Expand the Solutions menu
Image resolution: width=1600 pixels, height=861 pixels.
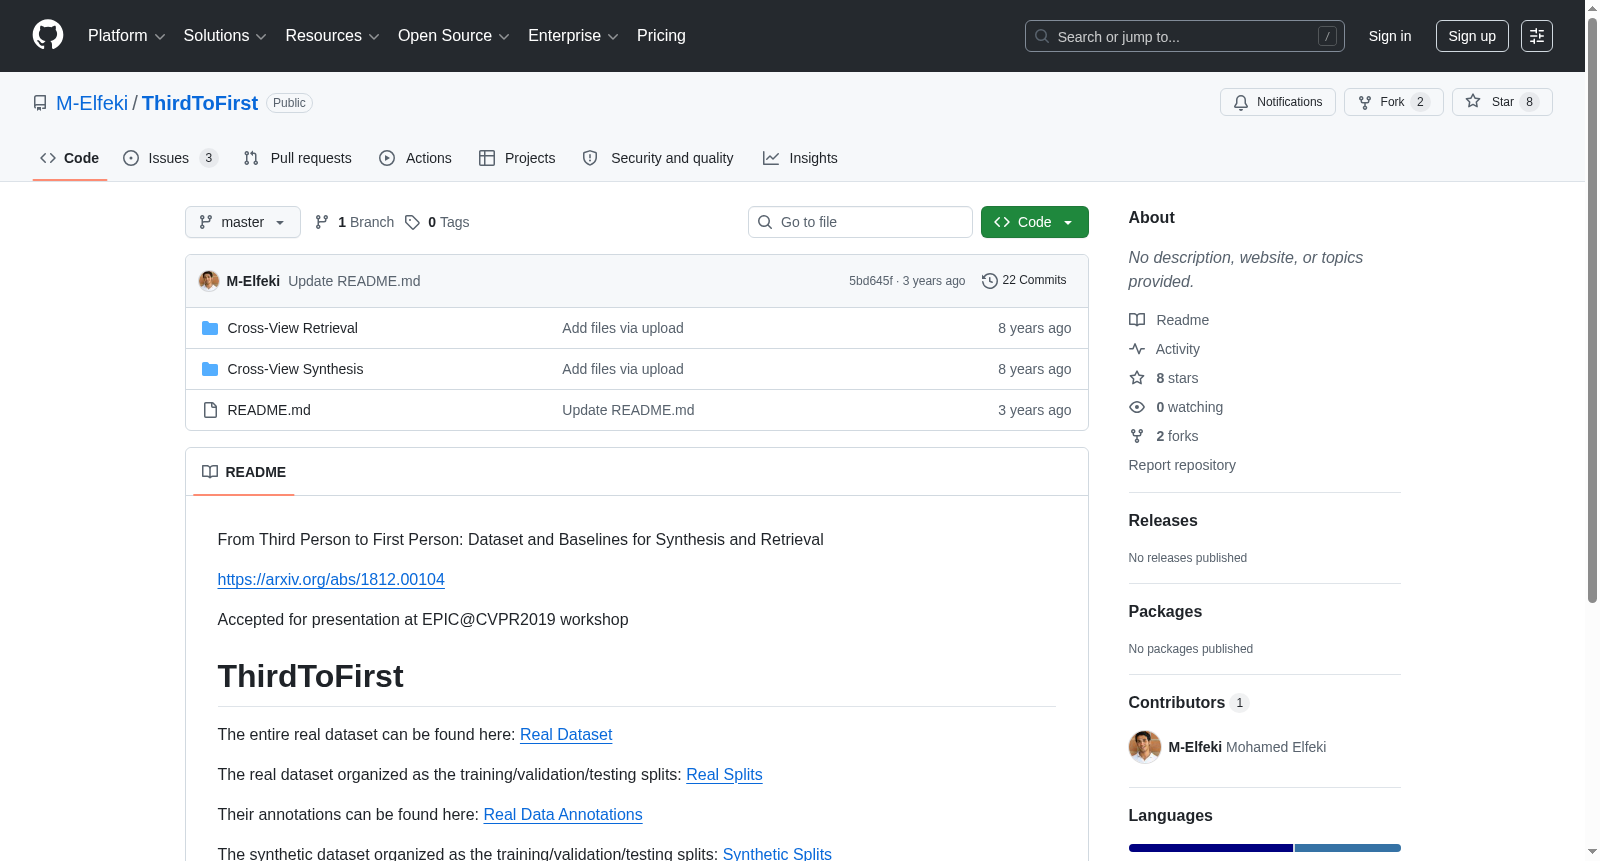coord(225,36)
